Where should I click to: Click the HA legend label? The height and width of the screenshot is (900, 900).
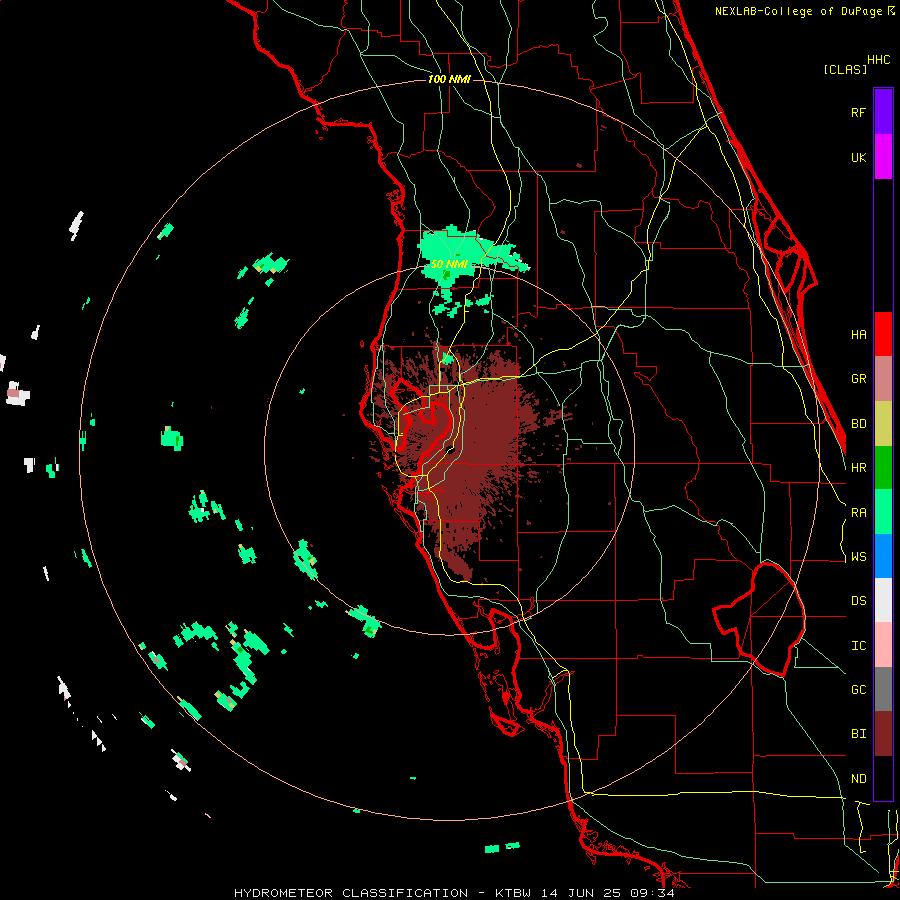[x=858, y=334]
